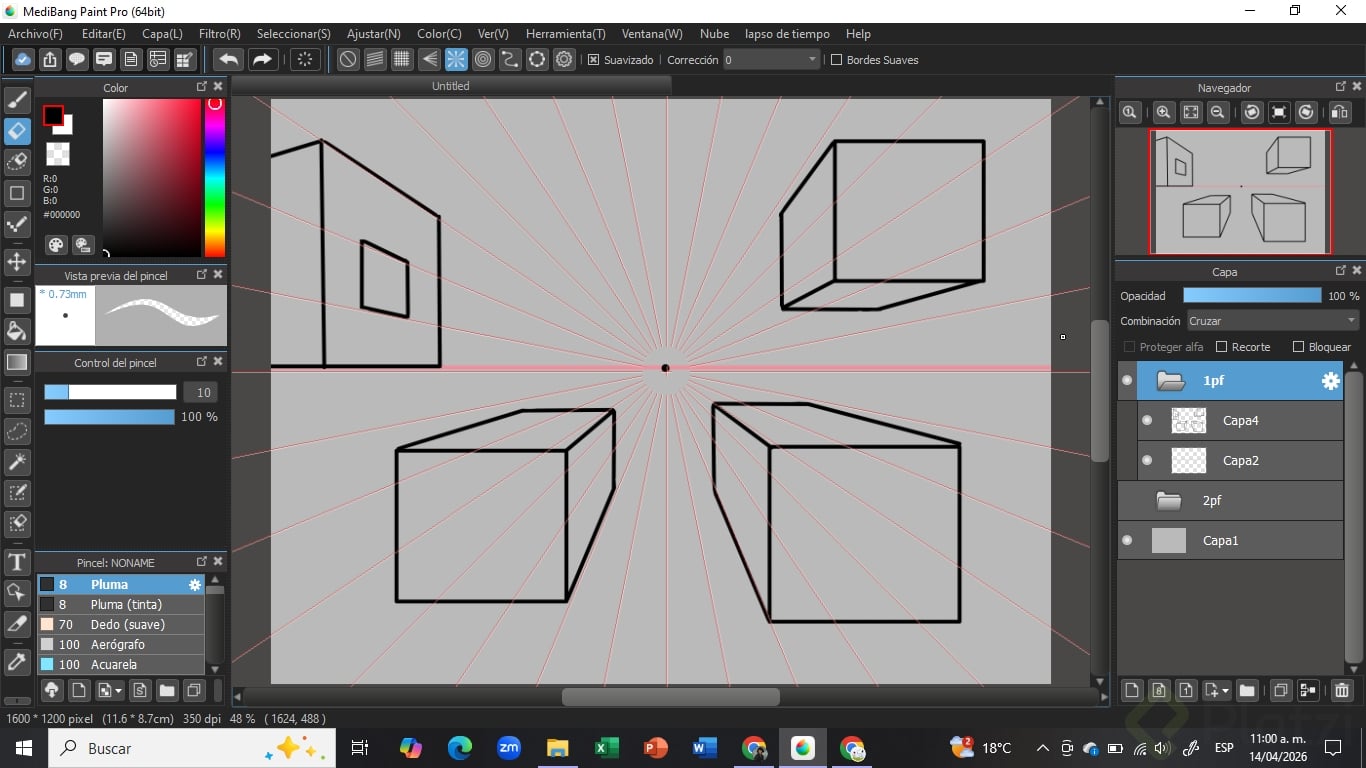This screenshot has height=768, width=1366.
Task: Select the Text tool
Action: coord(17,562)
